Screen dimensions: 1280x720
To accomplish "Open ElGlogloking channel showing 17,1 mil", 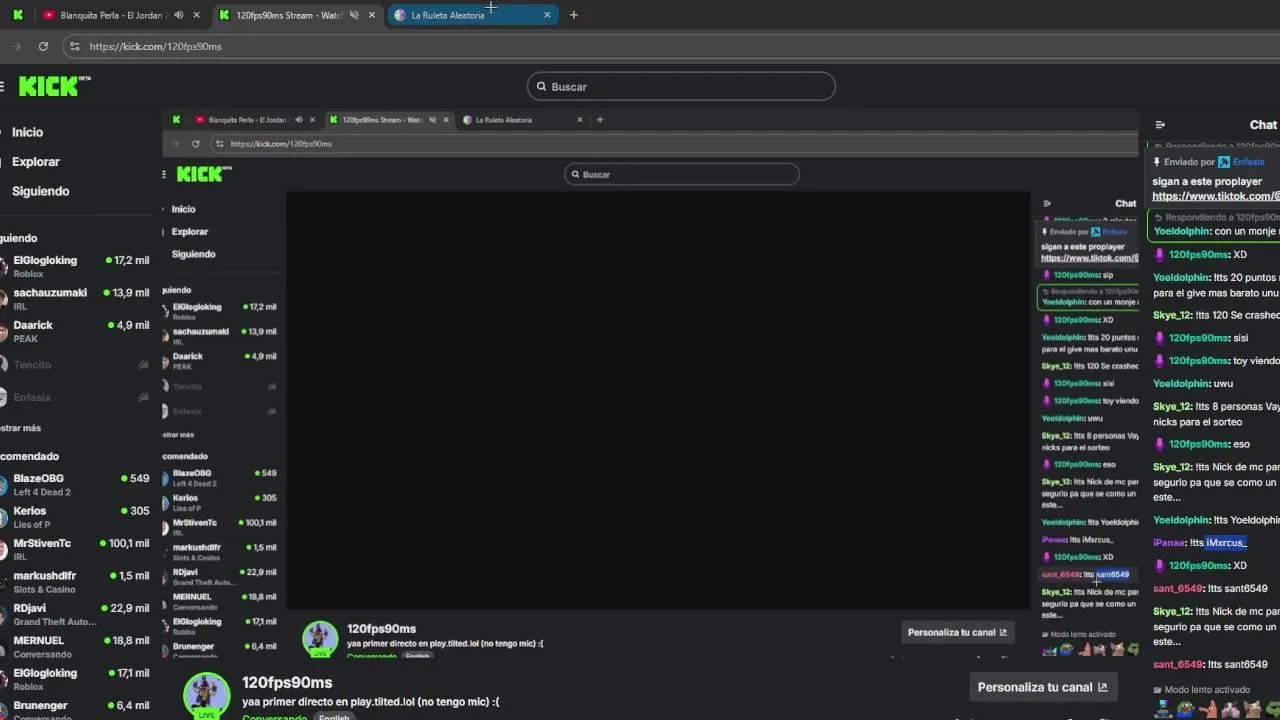I will click(76, 679).
